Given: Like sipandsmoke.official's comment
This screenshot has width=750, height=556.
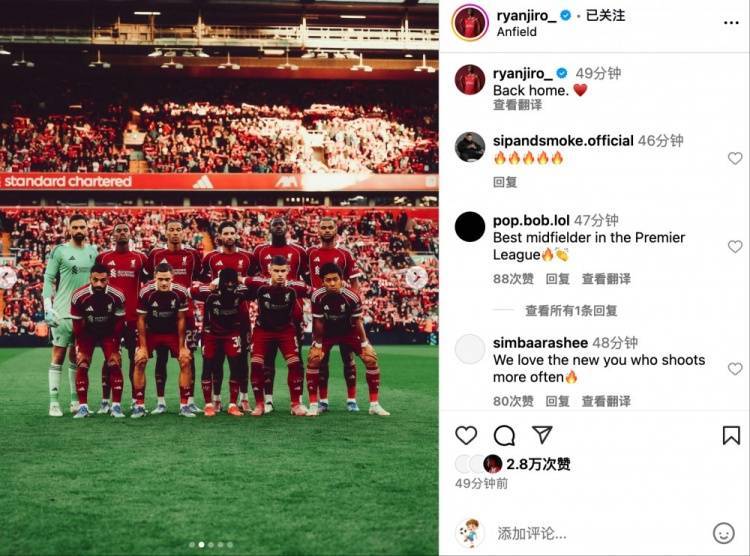Looking at the screenshot, I should [x=735, y=158].
